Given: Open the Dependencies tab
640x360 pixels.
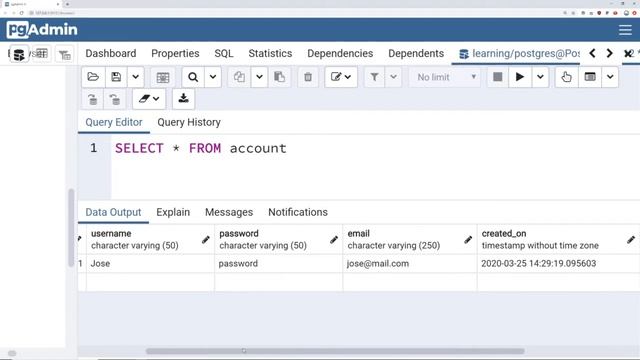Looking at the screenshot, I should (340, 53).
